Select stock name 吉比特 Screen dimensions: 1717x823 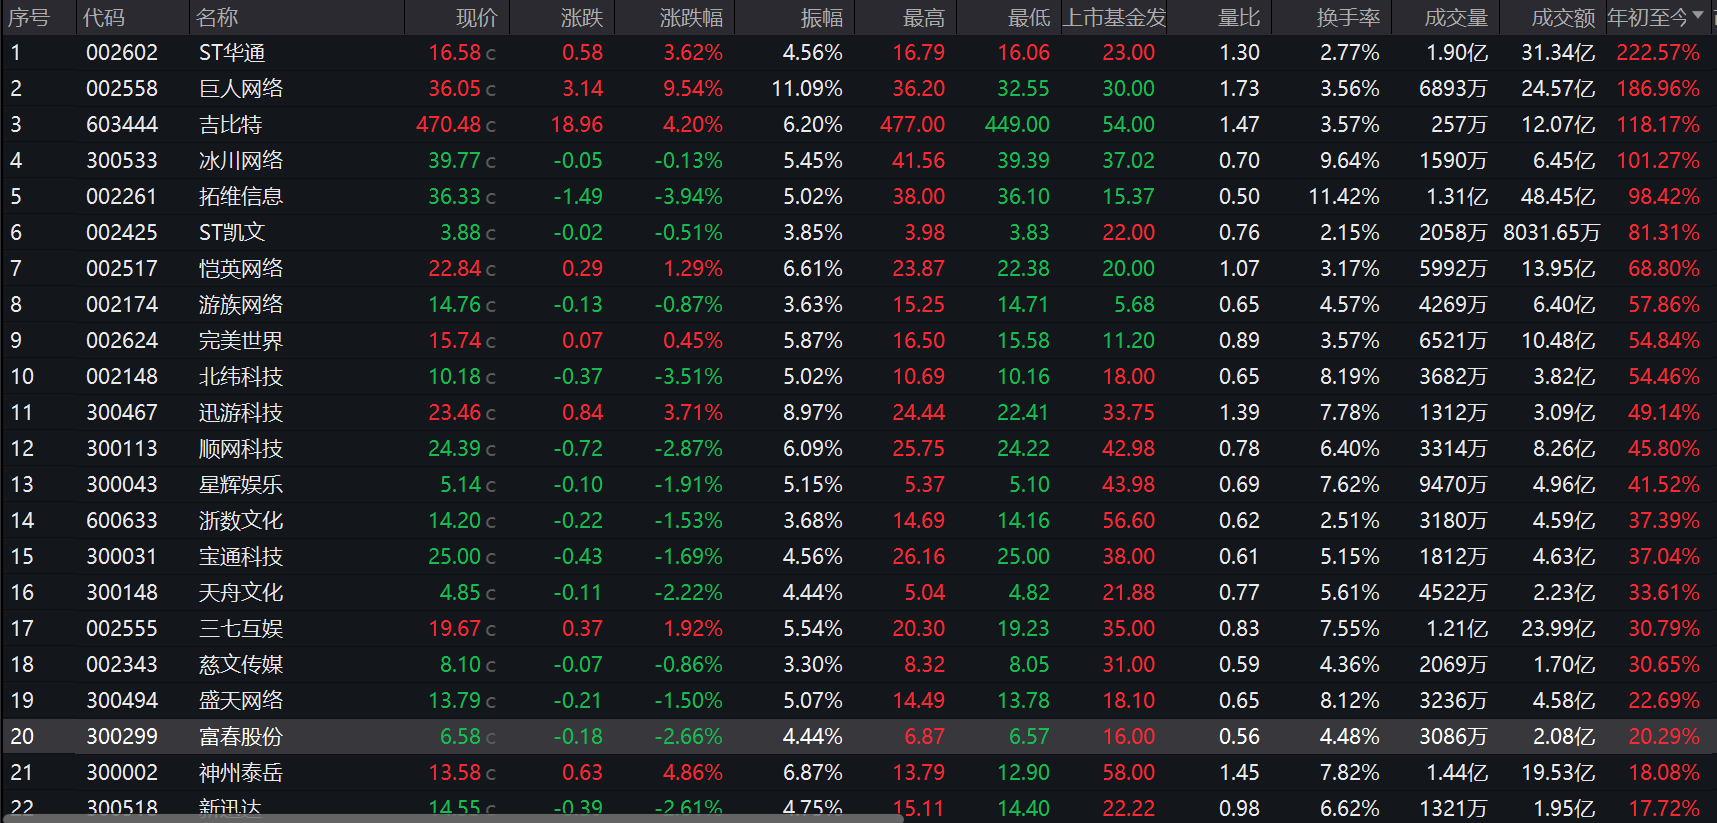(230, 124)
